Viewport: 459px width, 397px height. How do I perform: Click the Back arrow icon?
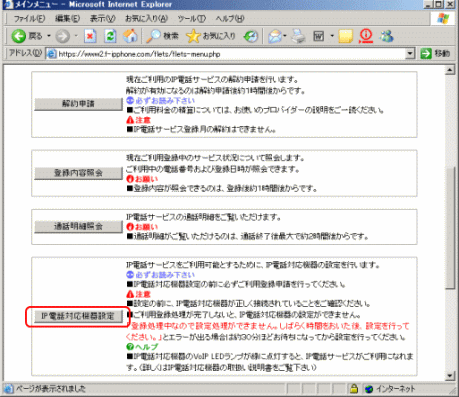tap(19, 36)
